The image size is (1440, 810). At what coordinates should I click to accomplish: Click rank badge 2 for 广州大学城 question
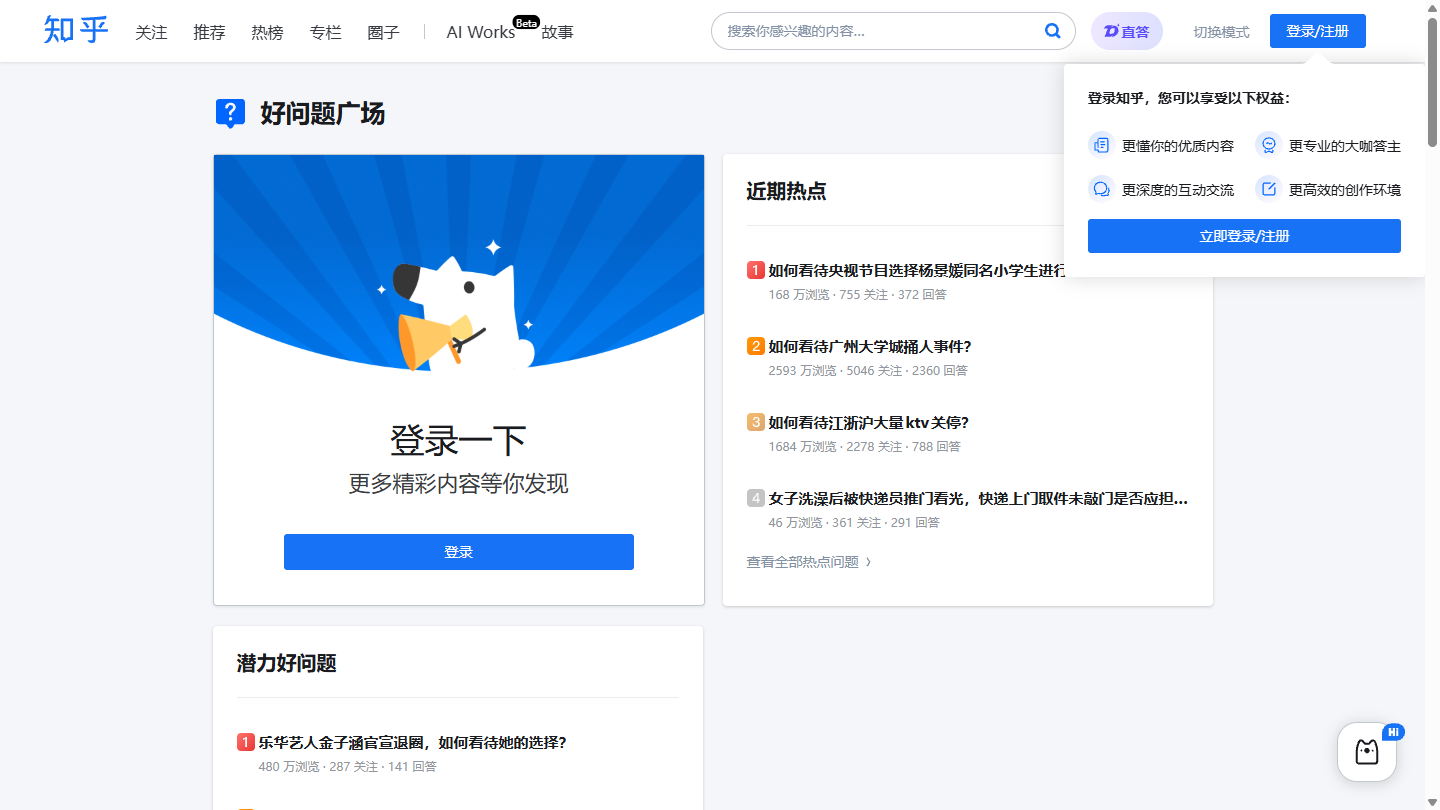coord(756,346)
